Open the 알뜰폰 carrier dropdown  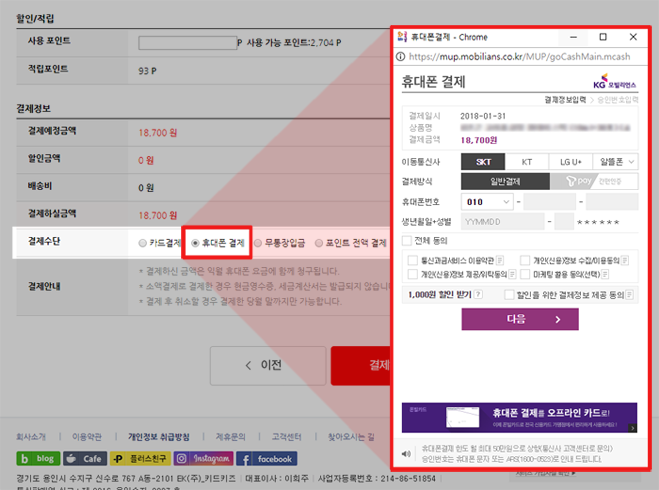point(616,162)
